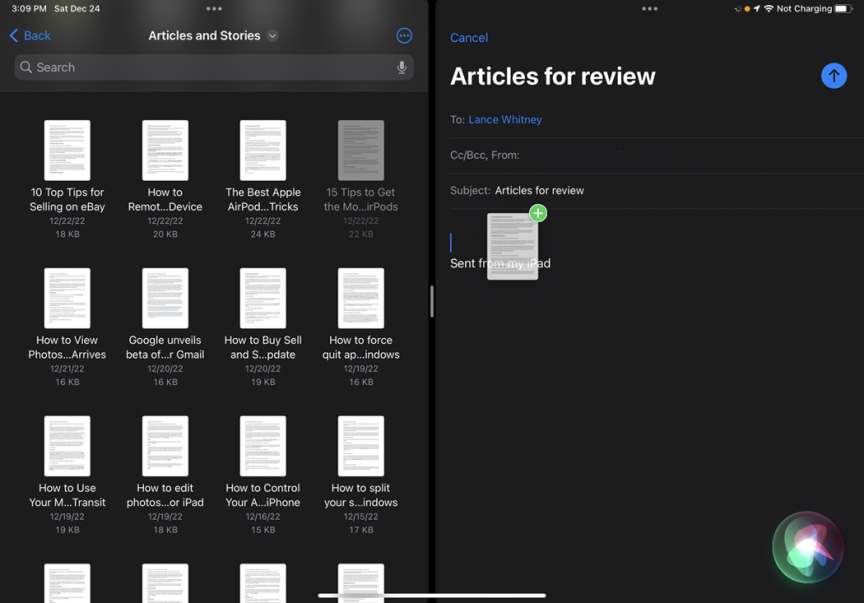This screenshot has width=864, height=603.
Task: Select the Lance Whitney recipient
Action: (505, 119)
